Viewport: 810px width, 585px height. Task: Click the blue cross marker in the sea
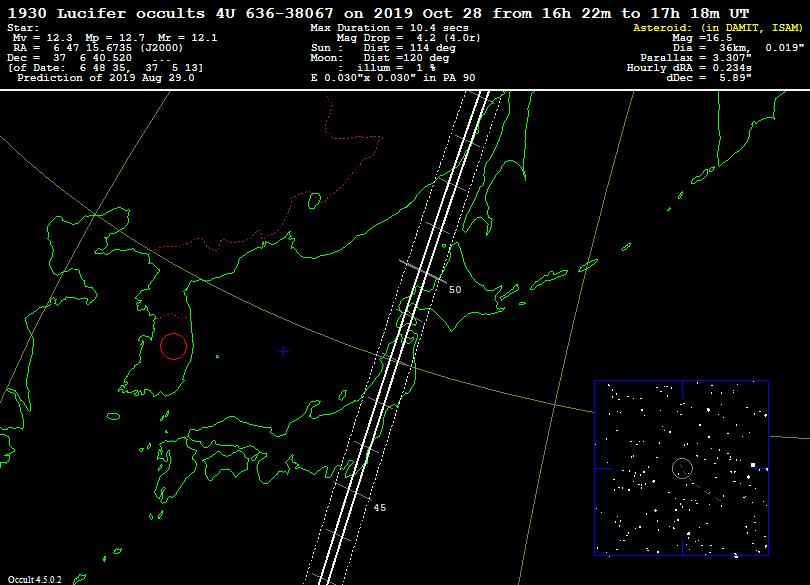click(x=283, y=351)
